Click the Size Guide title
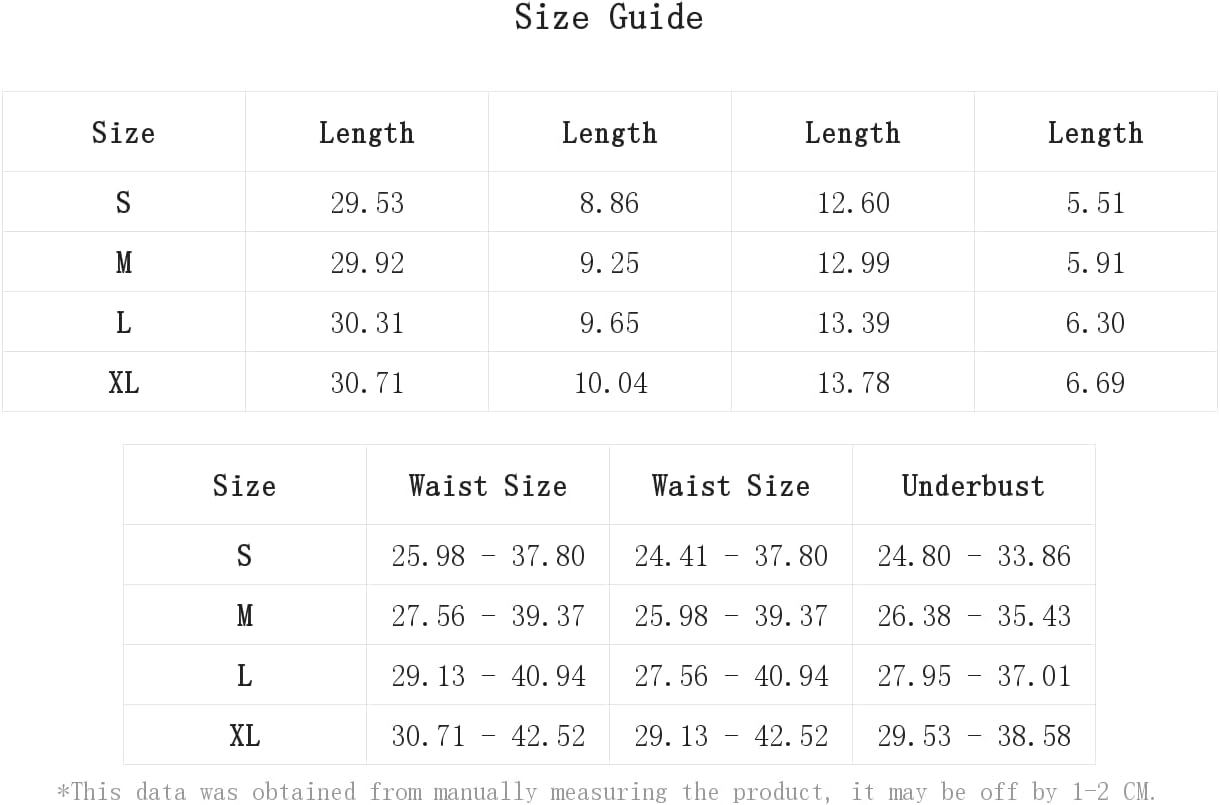The height and width of the screenshot is (805, 1220). [609, 17]
